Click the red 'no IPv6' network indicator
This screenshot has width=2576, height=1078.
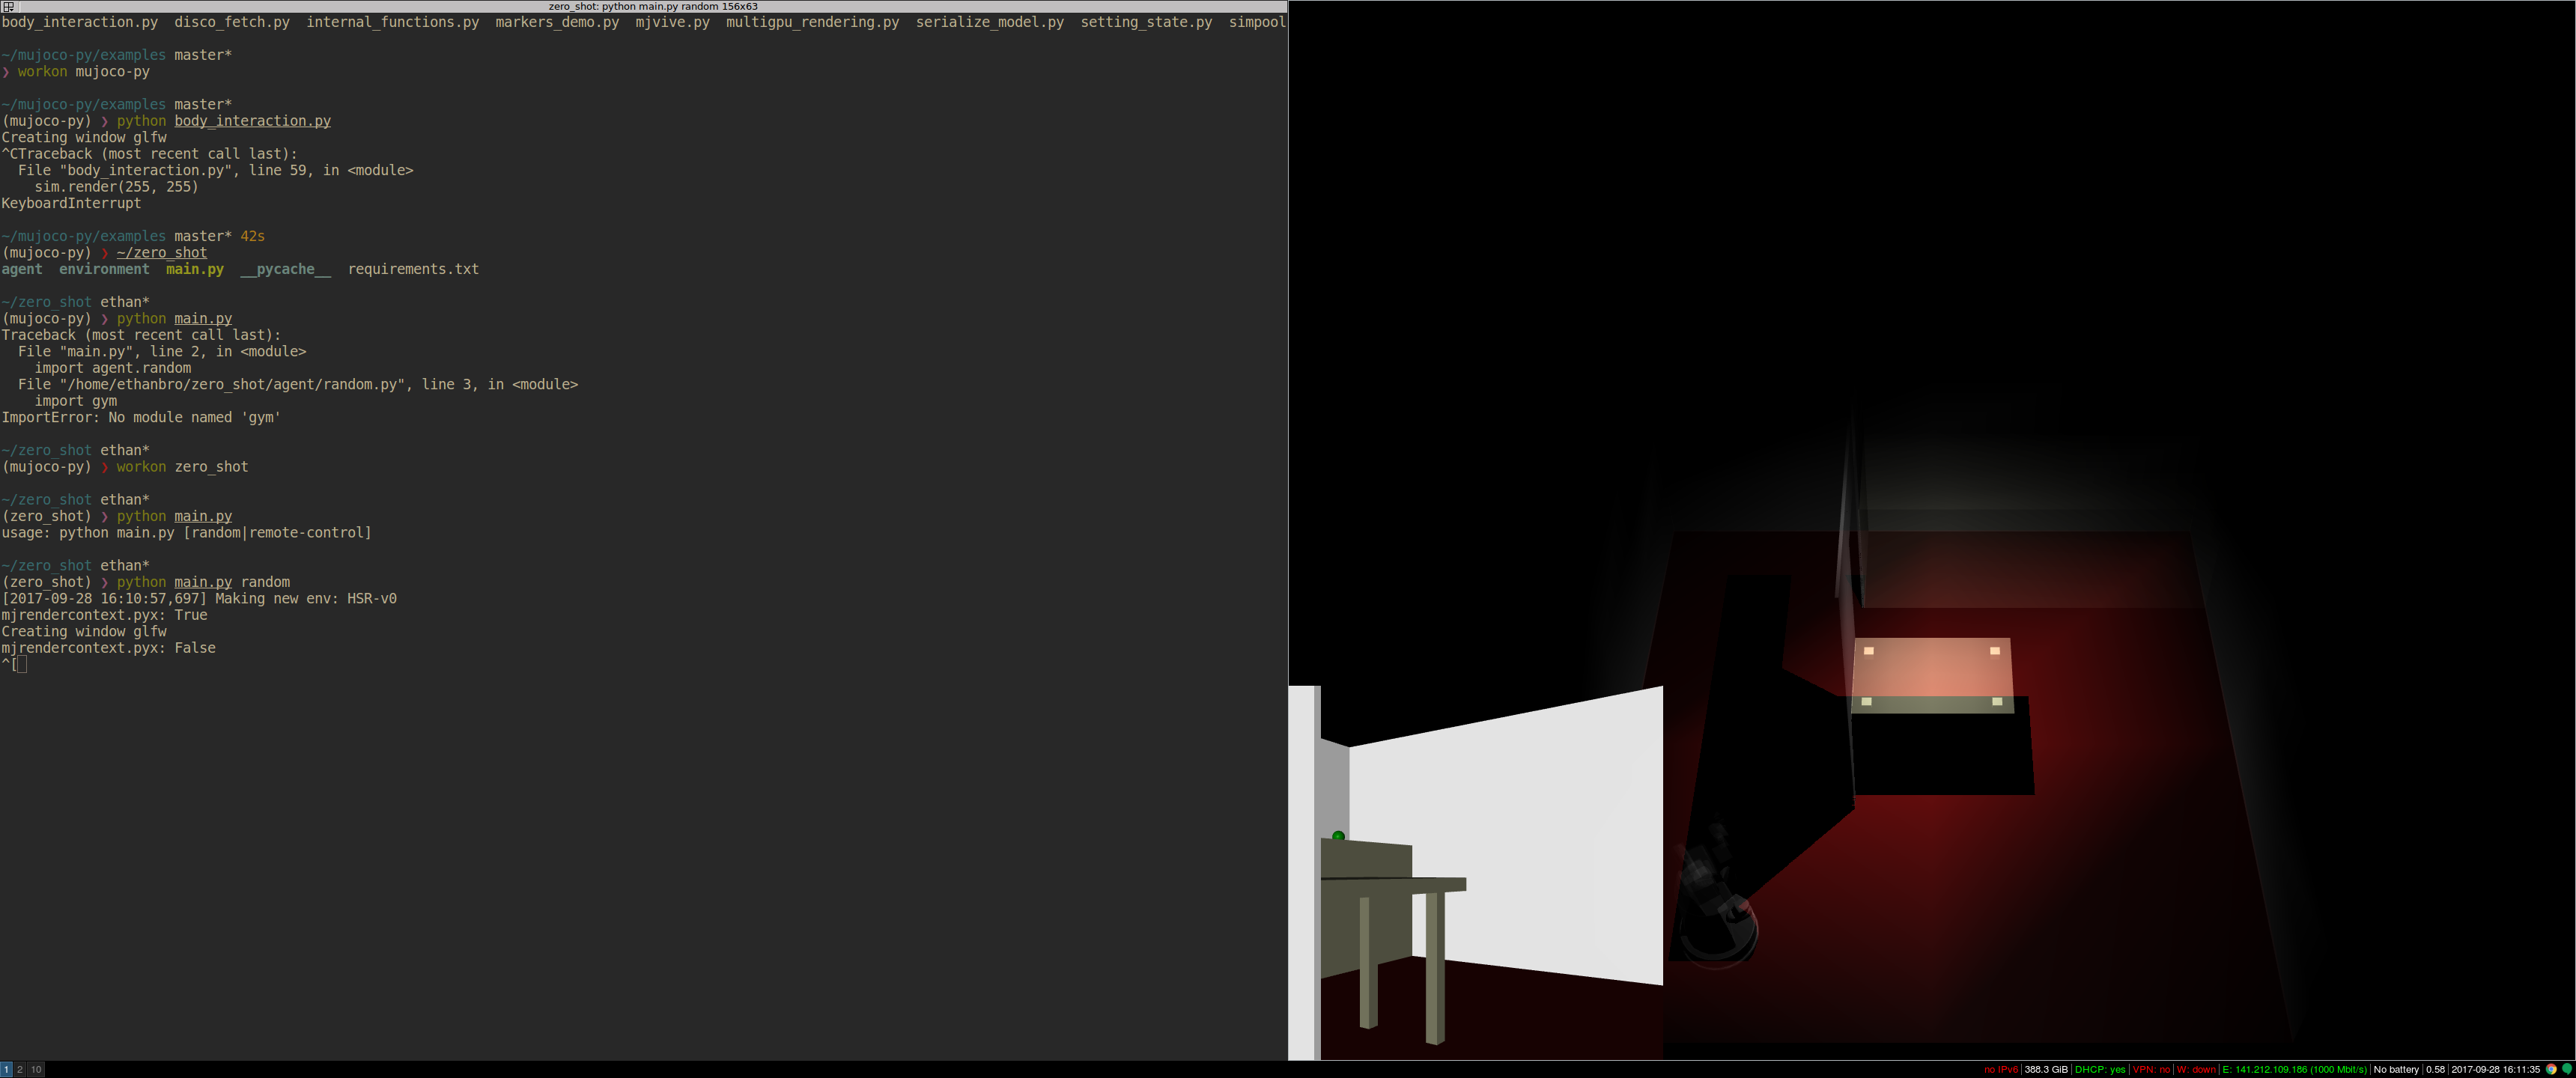point(2002,1069)
